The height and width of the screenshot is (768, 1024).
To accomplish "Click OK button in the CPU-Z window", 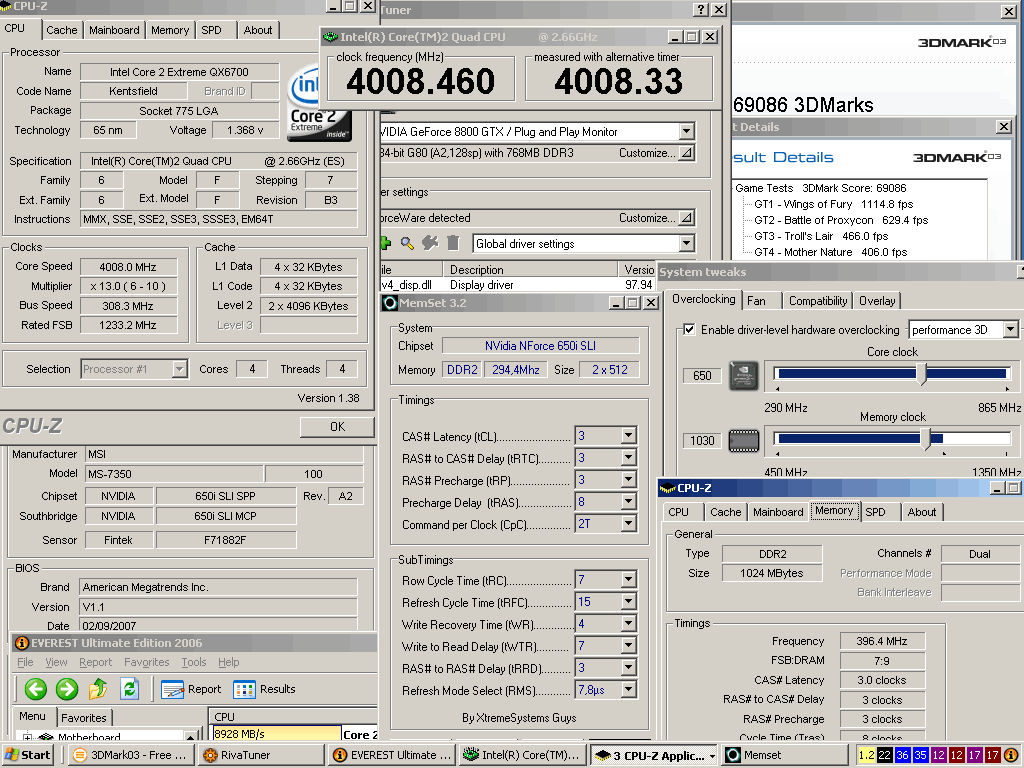I will pos(337,426).
